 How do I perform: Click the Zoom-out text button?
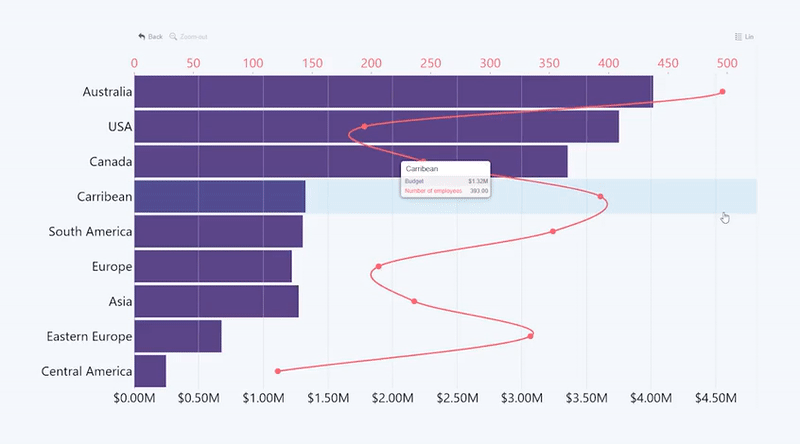point(193,37)
